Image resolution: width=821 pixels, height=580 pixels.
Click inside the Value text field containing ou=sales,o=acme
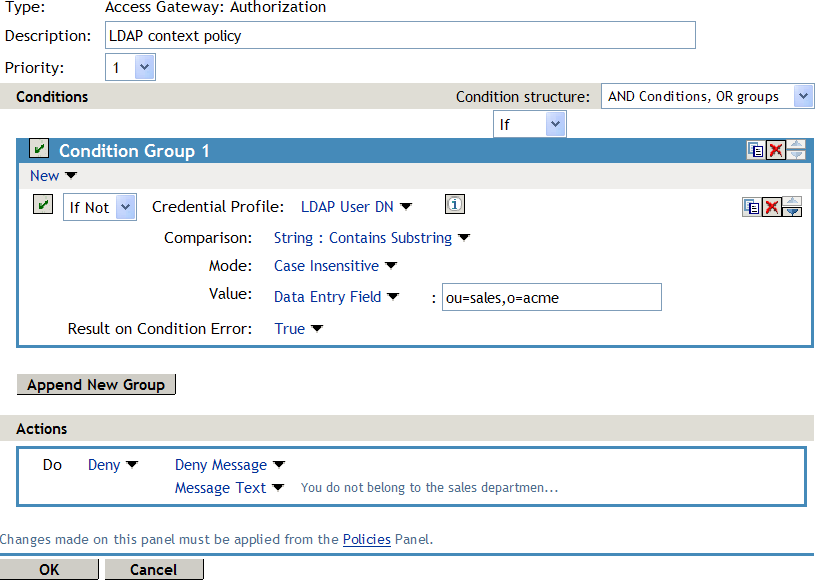(x=551, y=297)
